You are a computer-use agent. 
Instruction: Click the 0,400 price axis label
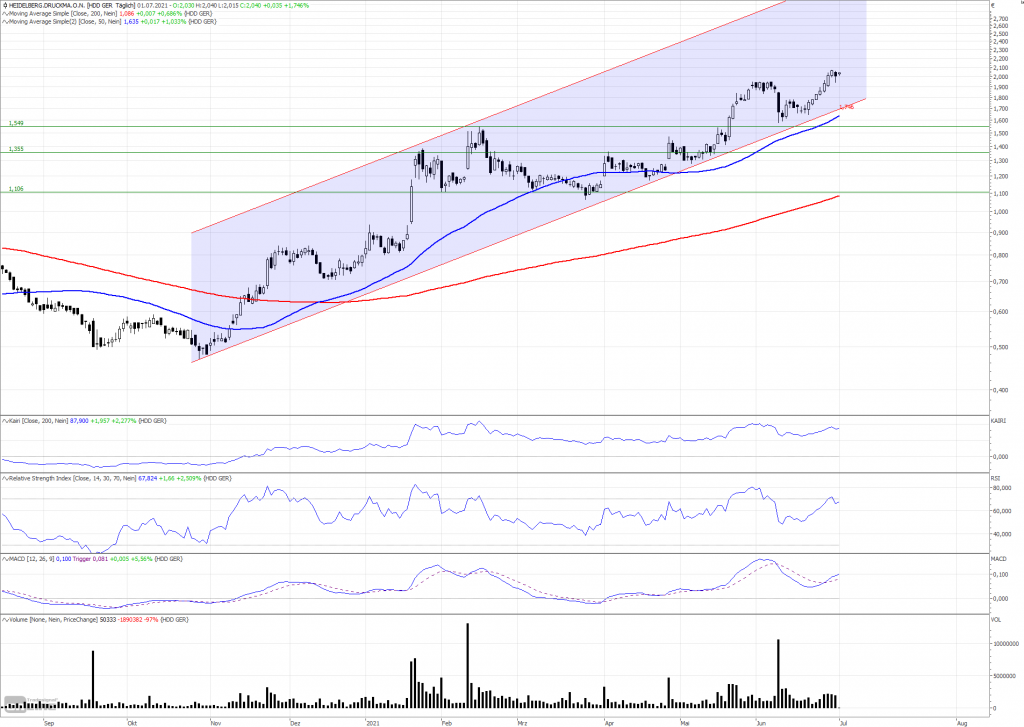tap(1000, 391)
